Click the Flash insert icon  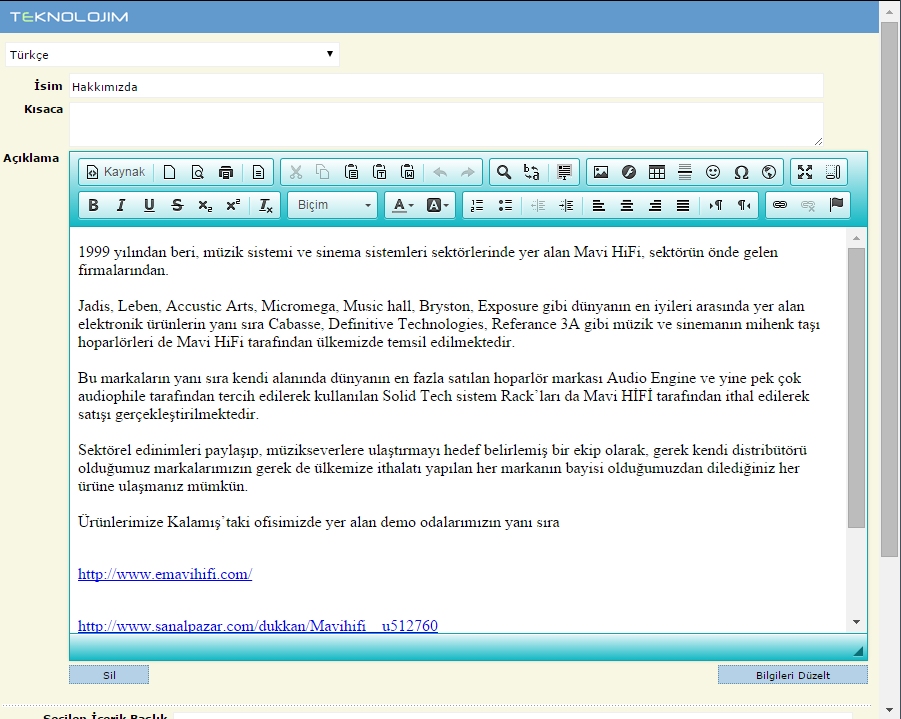[629, 172]
